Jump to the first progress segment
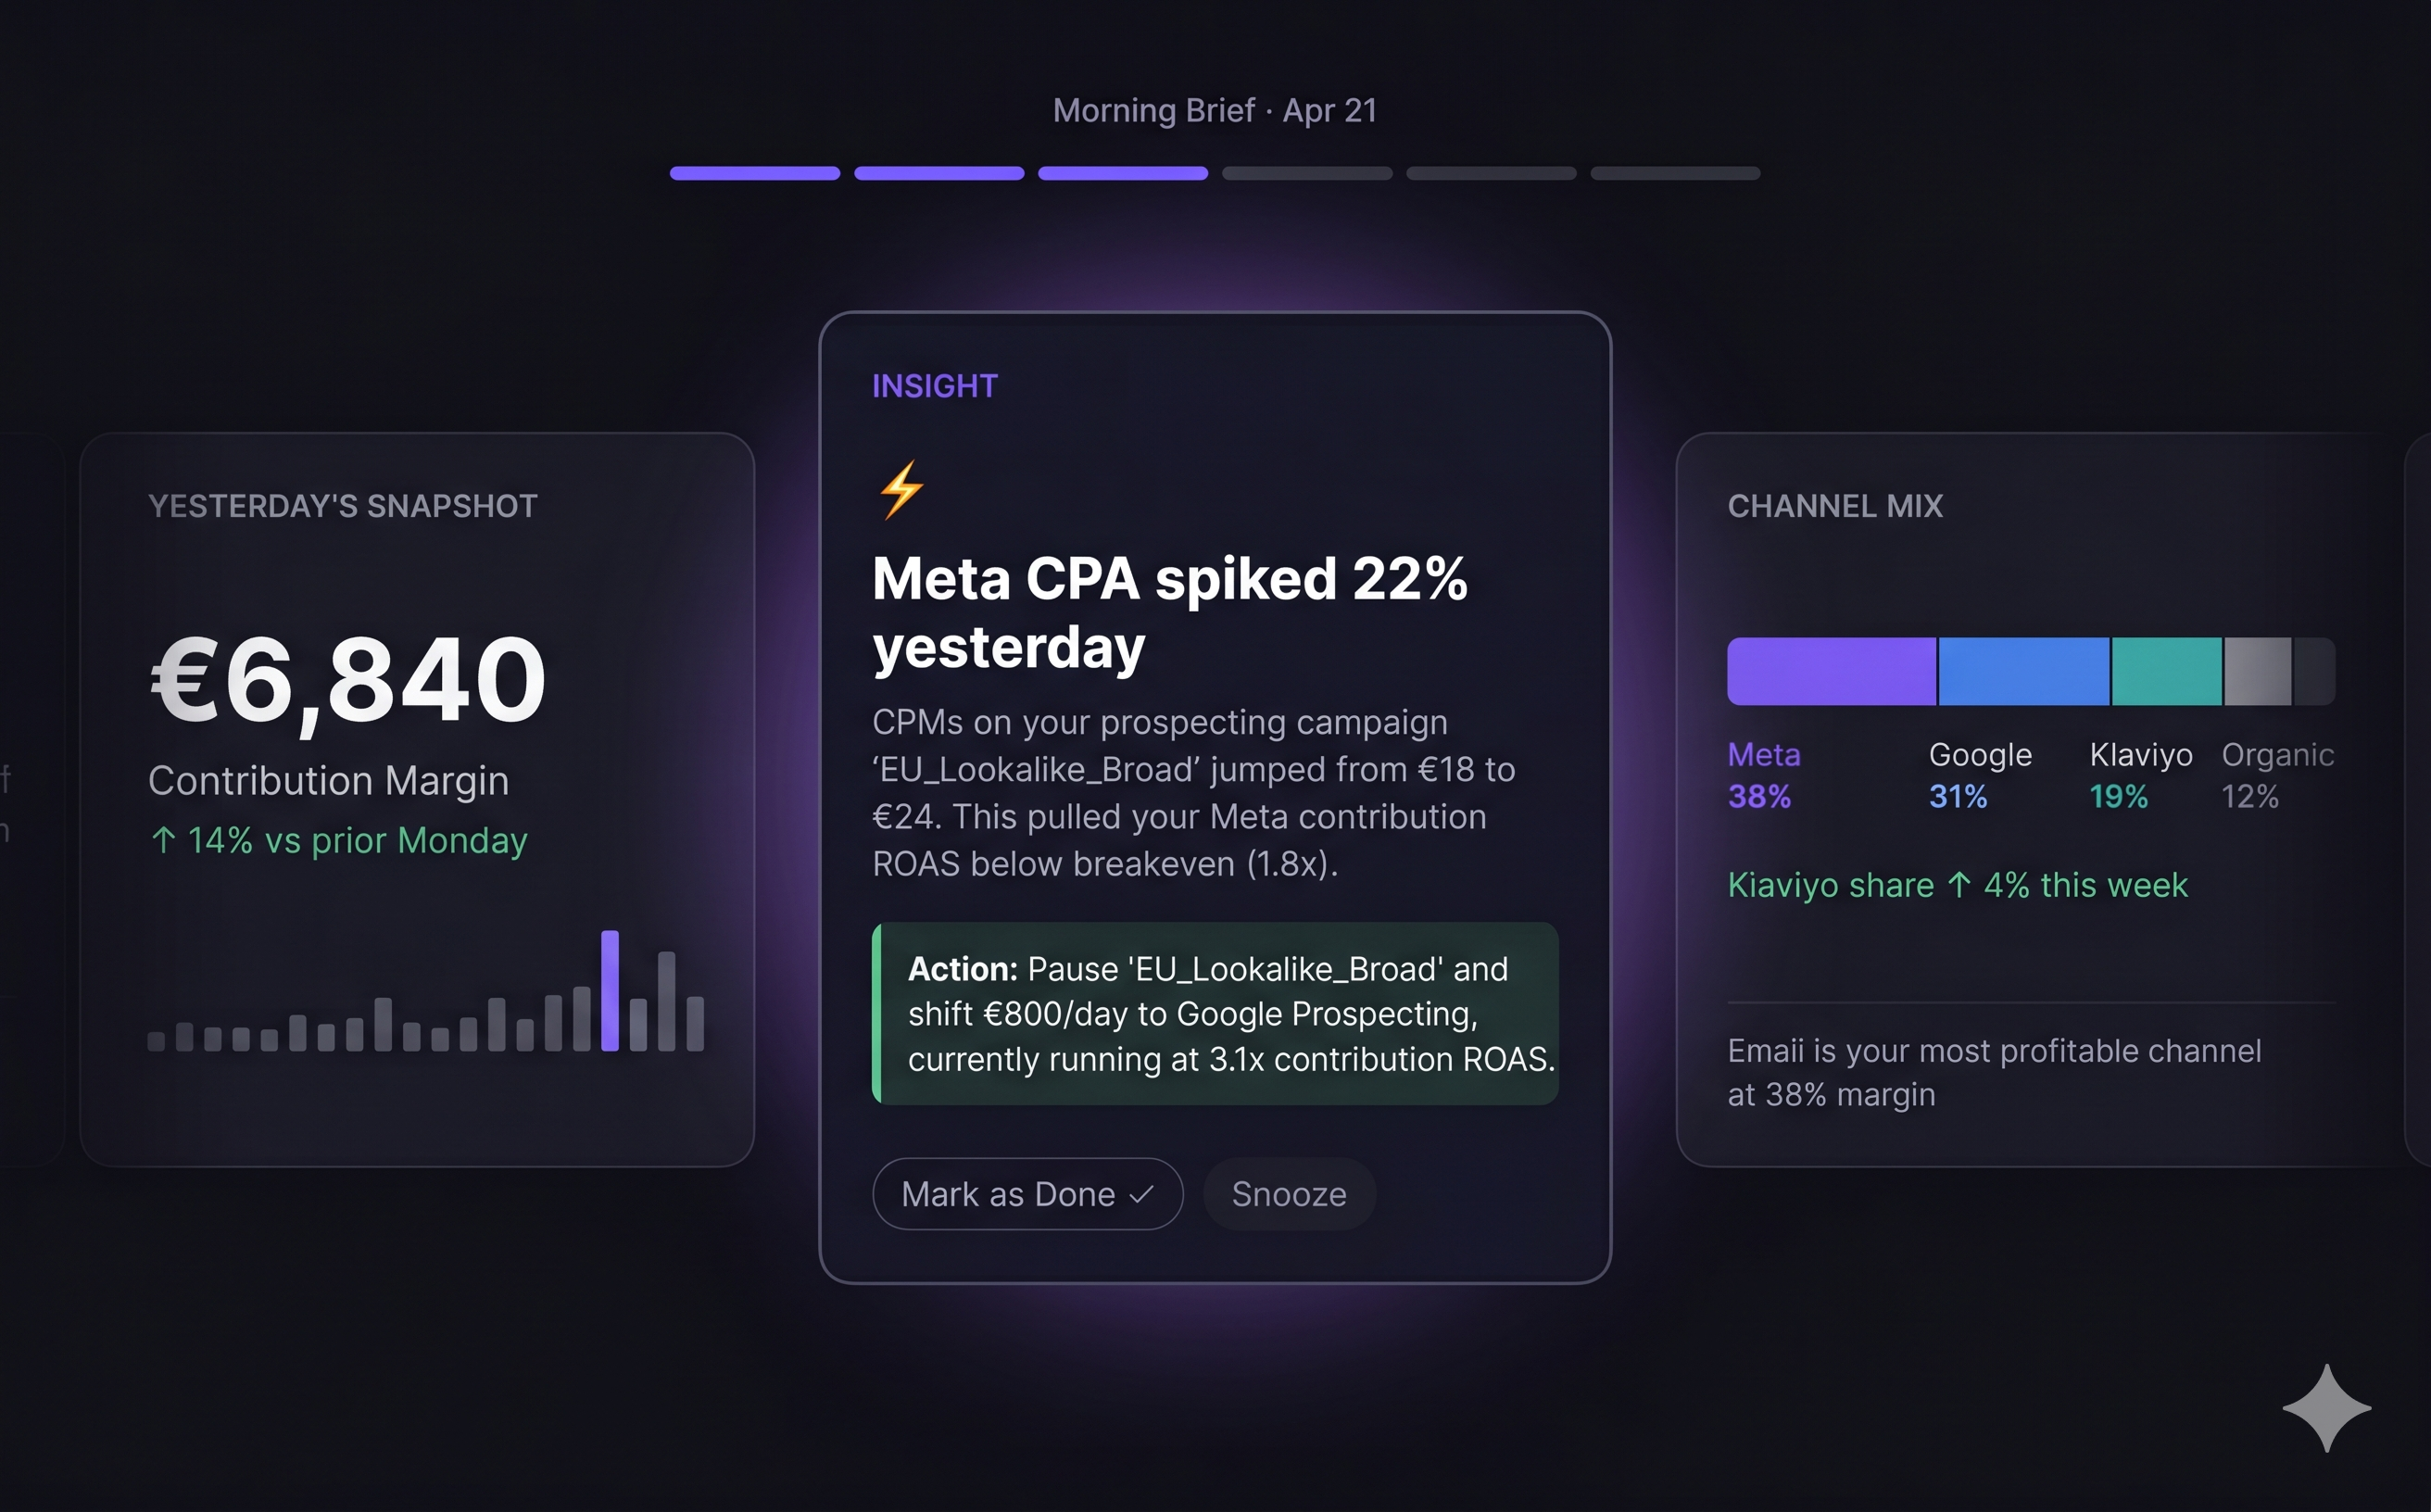 pos(755,173)
